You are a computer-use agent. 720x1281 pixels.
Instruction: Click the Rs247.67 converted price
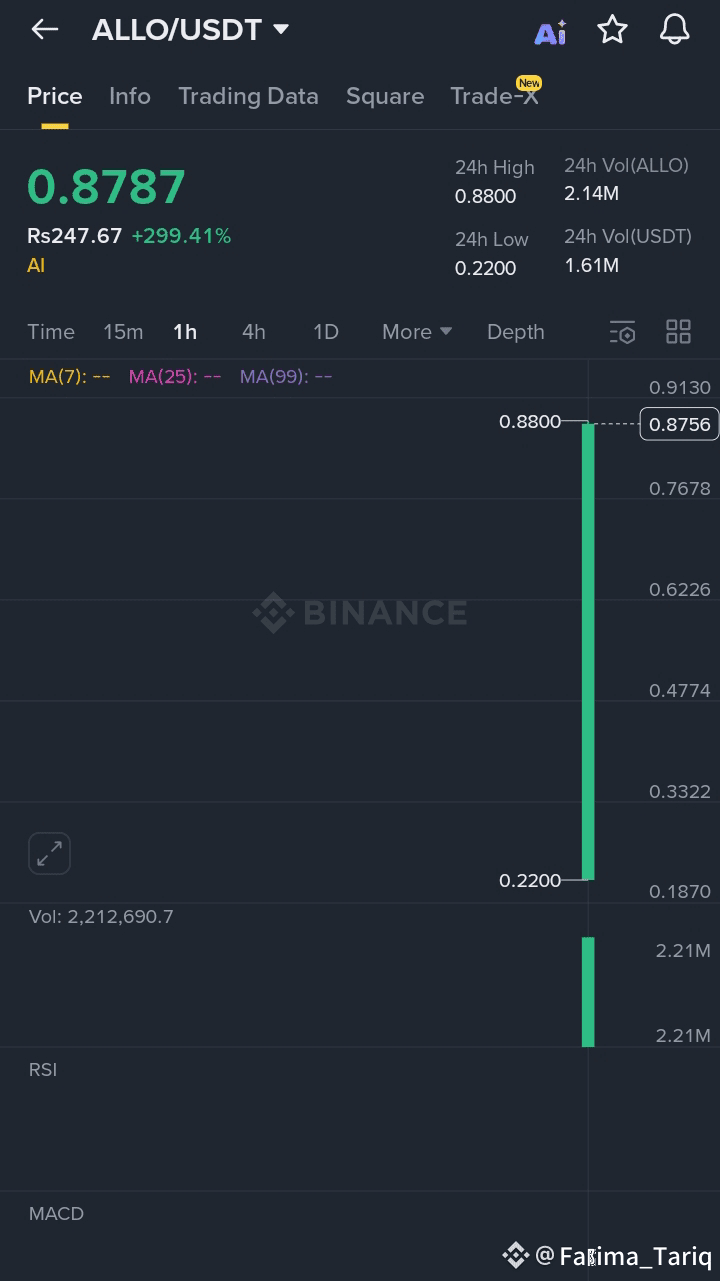click(x=74, y=236)
